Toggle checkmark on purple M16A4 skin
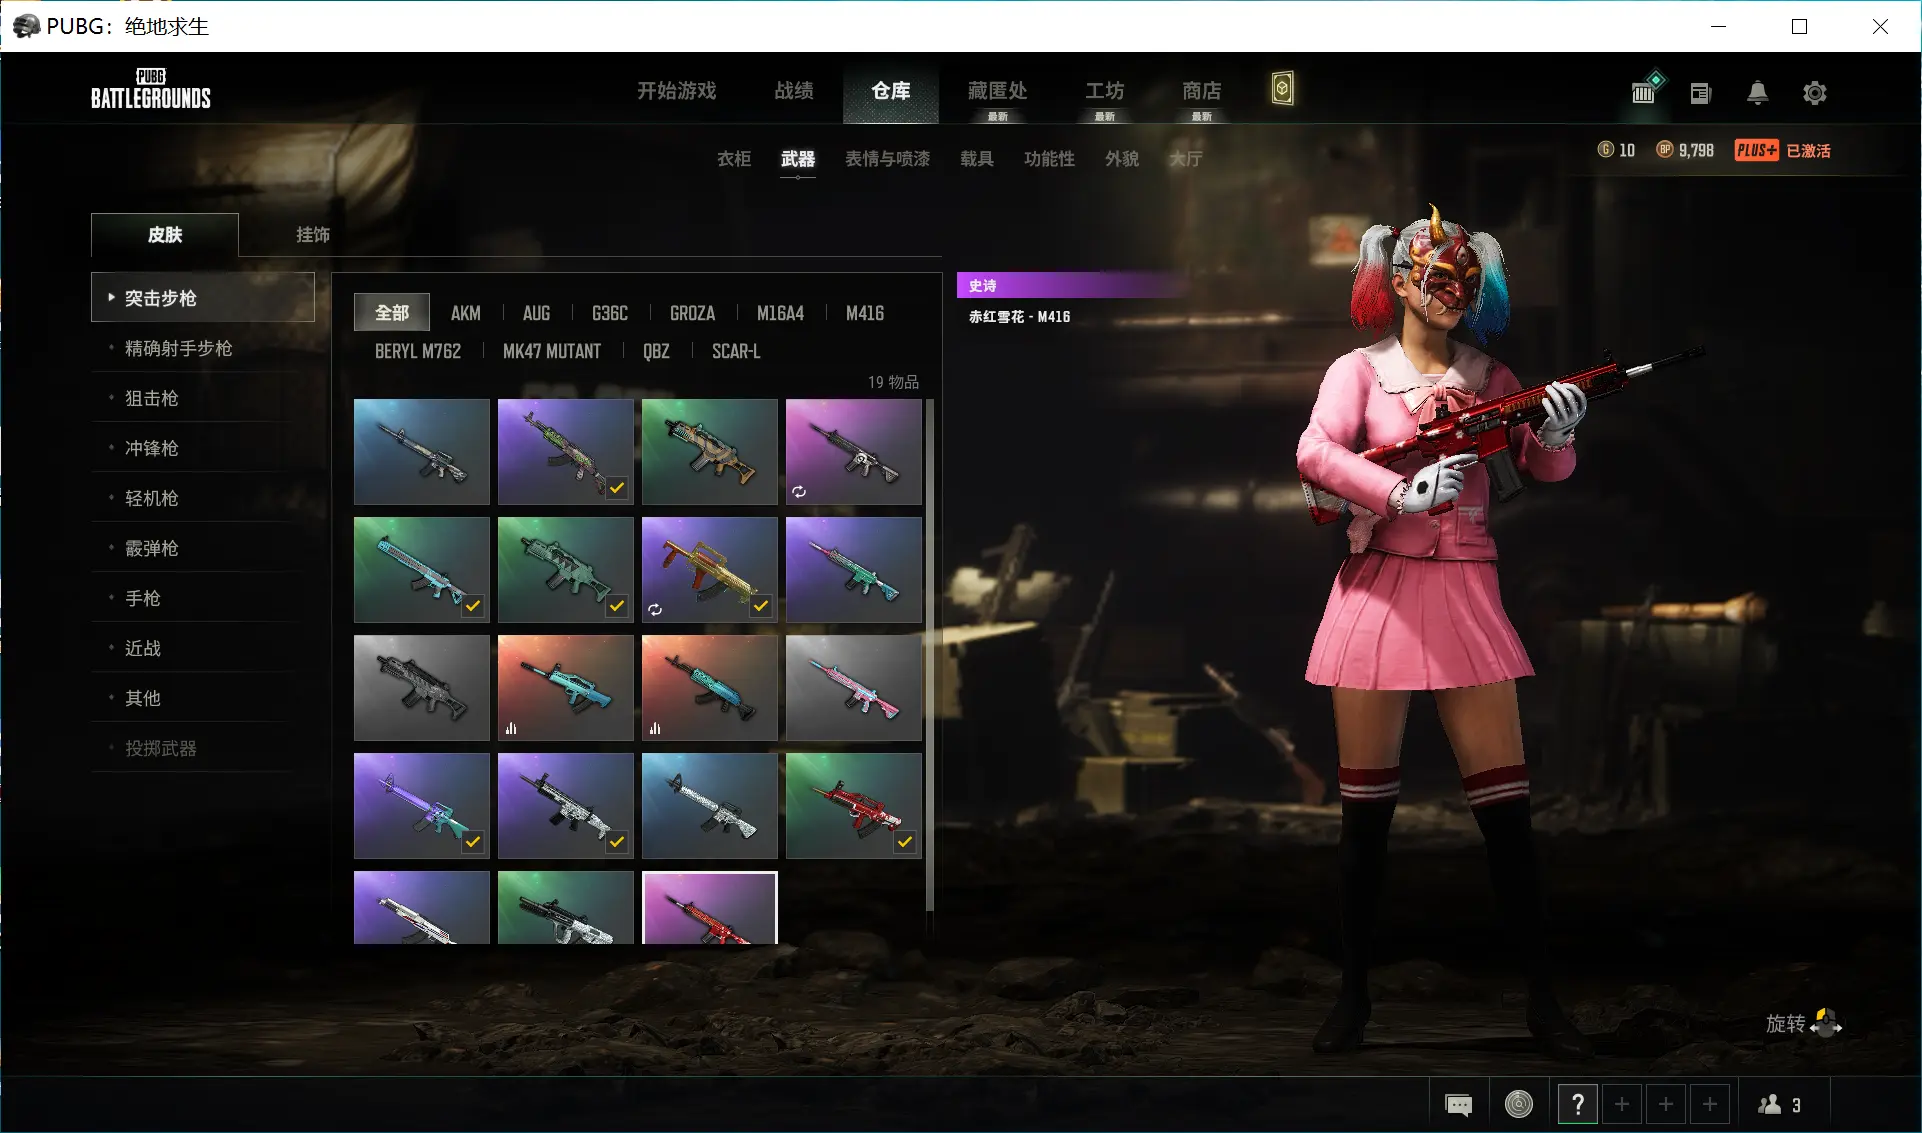 coord(473,842)
